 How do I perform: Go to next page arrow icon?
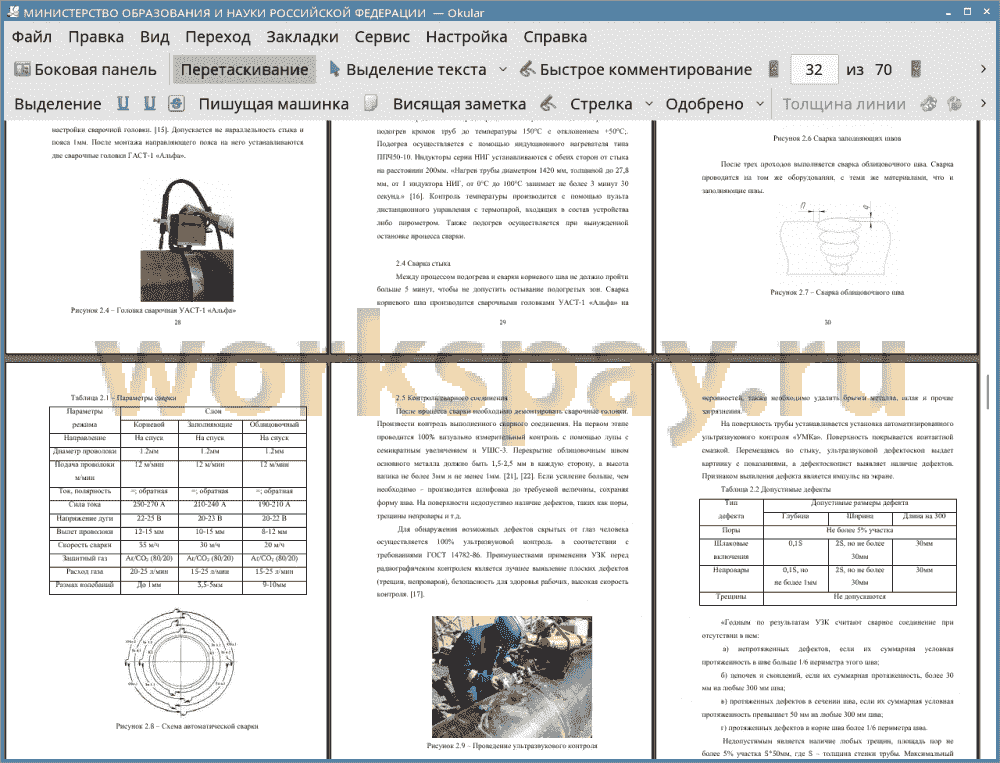coord(916,69)
